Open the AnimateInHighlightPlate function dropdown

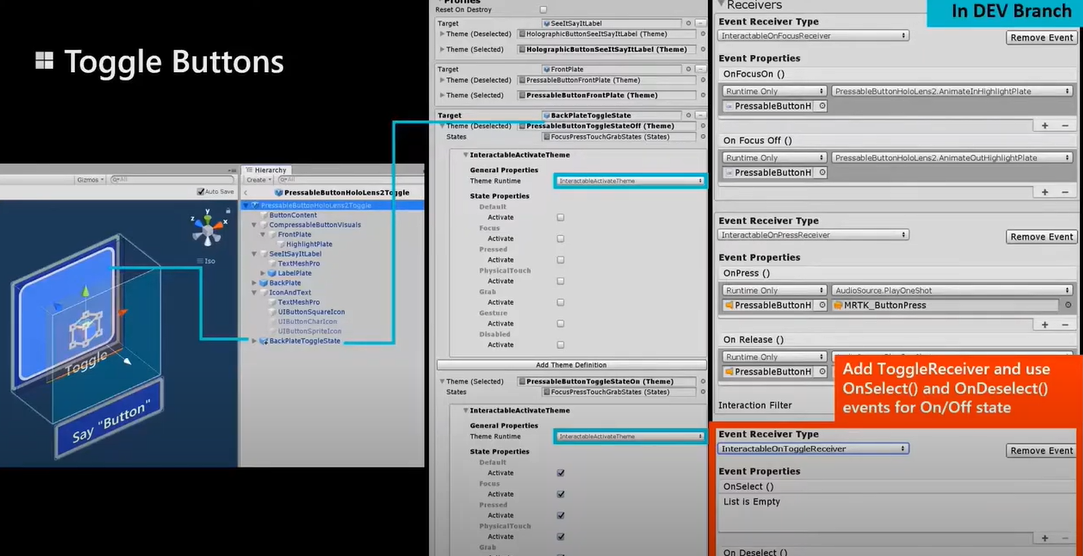[952, 91]
